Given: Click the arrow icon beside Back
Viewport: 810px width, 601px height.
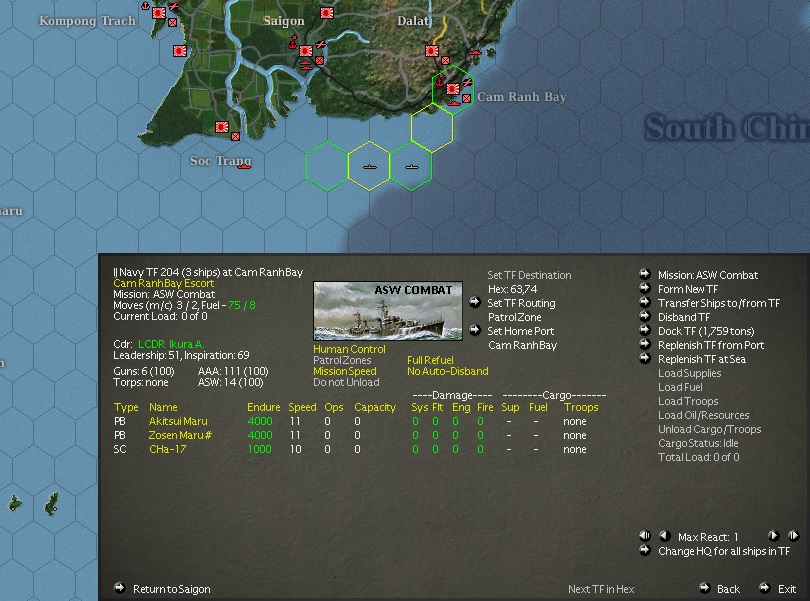Looking at the screenshot, I should point(705,588).
